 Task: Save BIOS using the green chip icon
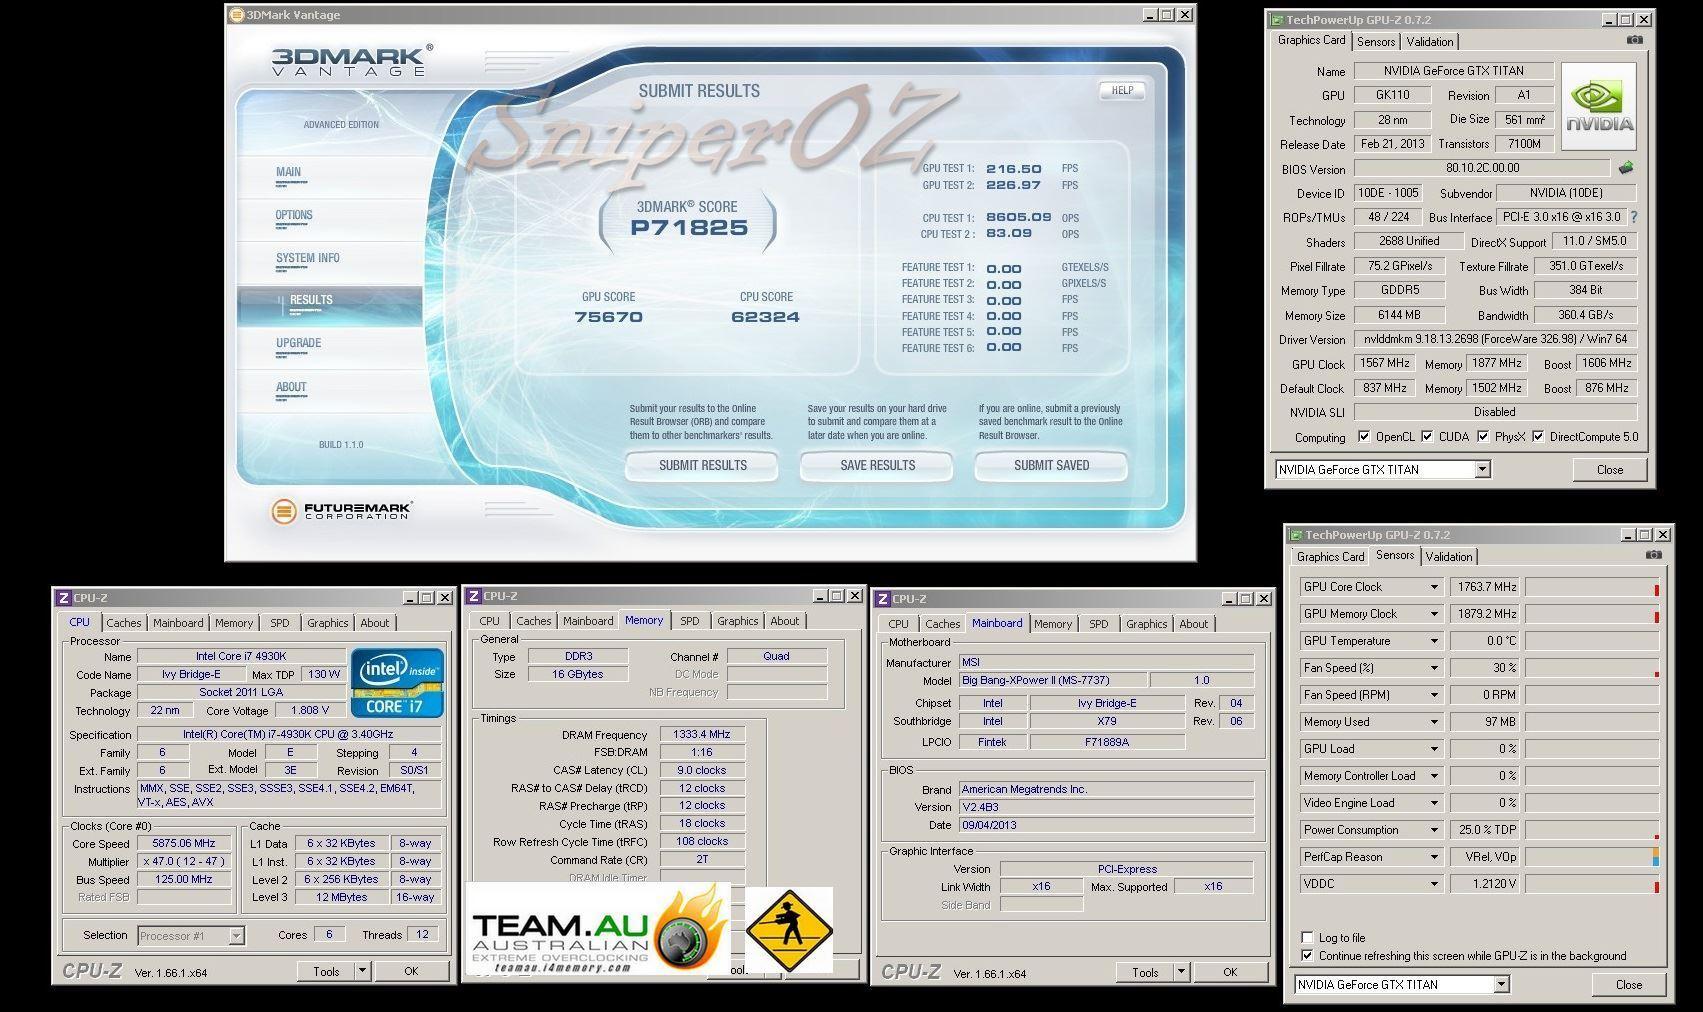click(1626, 168)
